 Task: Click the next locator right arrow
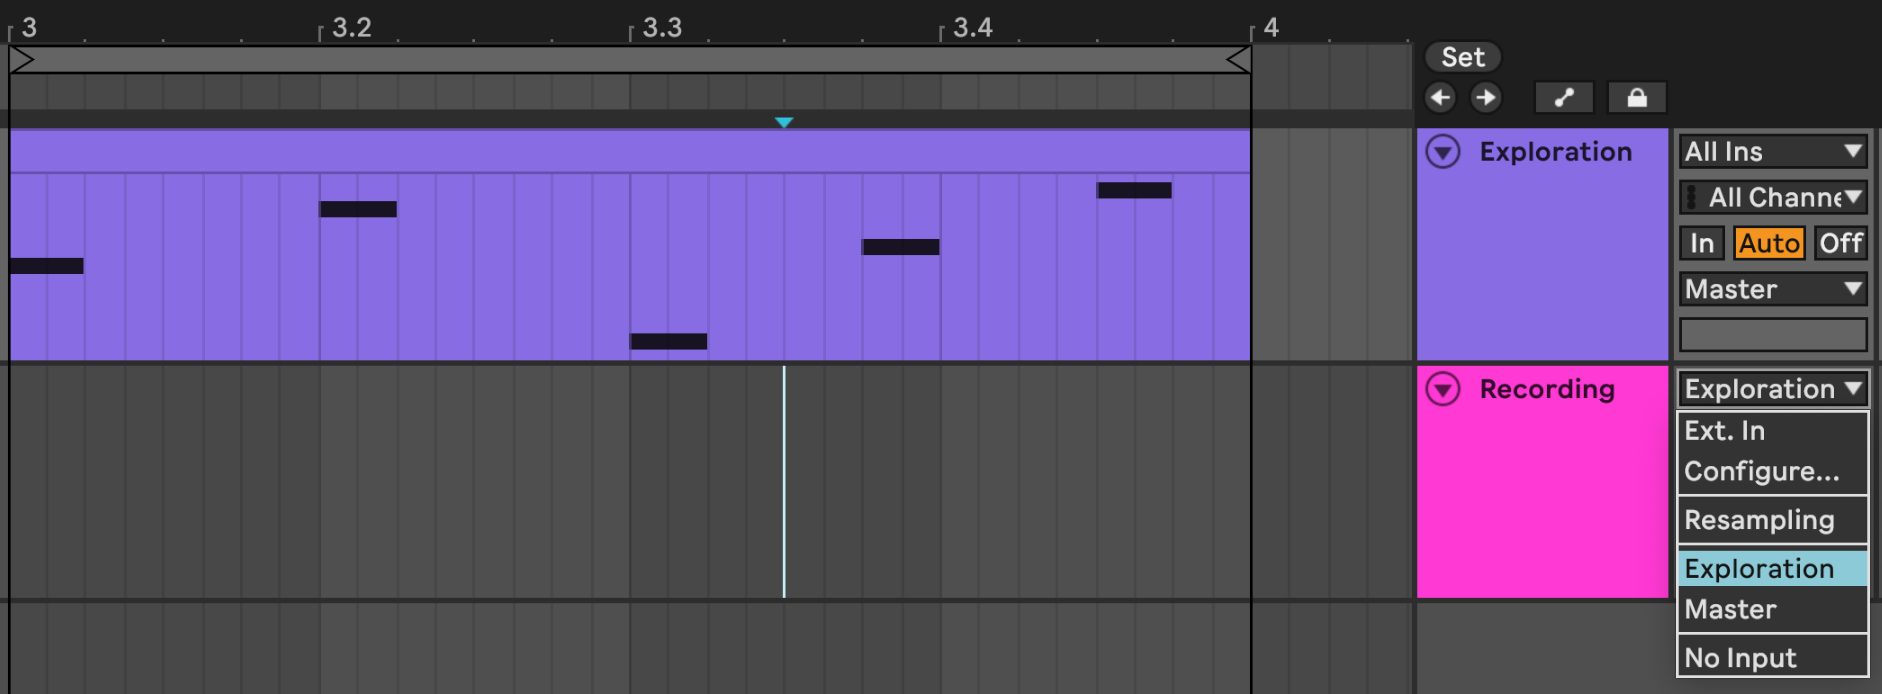pyautogui.click(x=1486, y=97)
